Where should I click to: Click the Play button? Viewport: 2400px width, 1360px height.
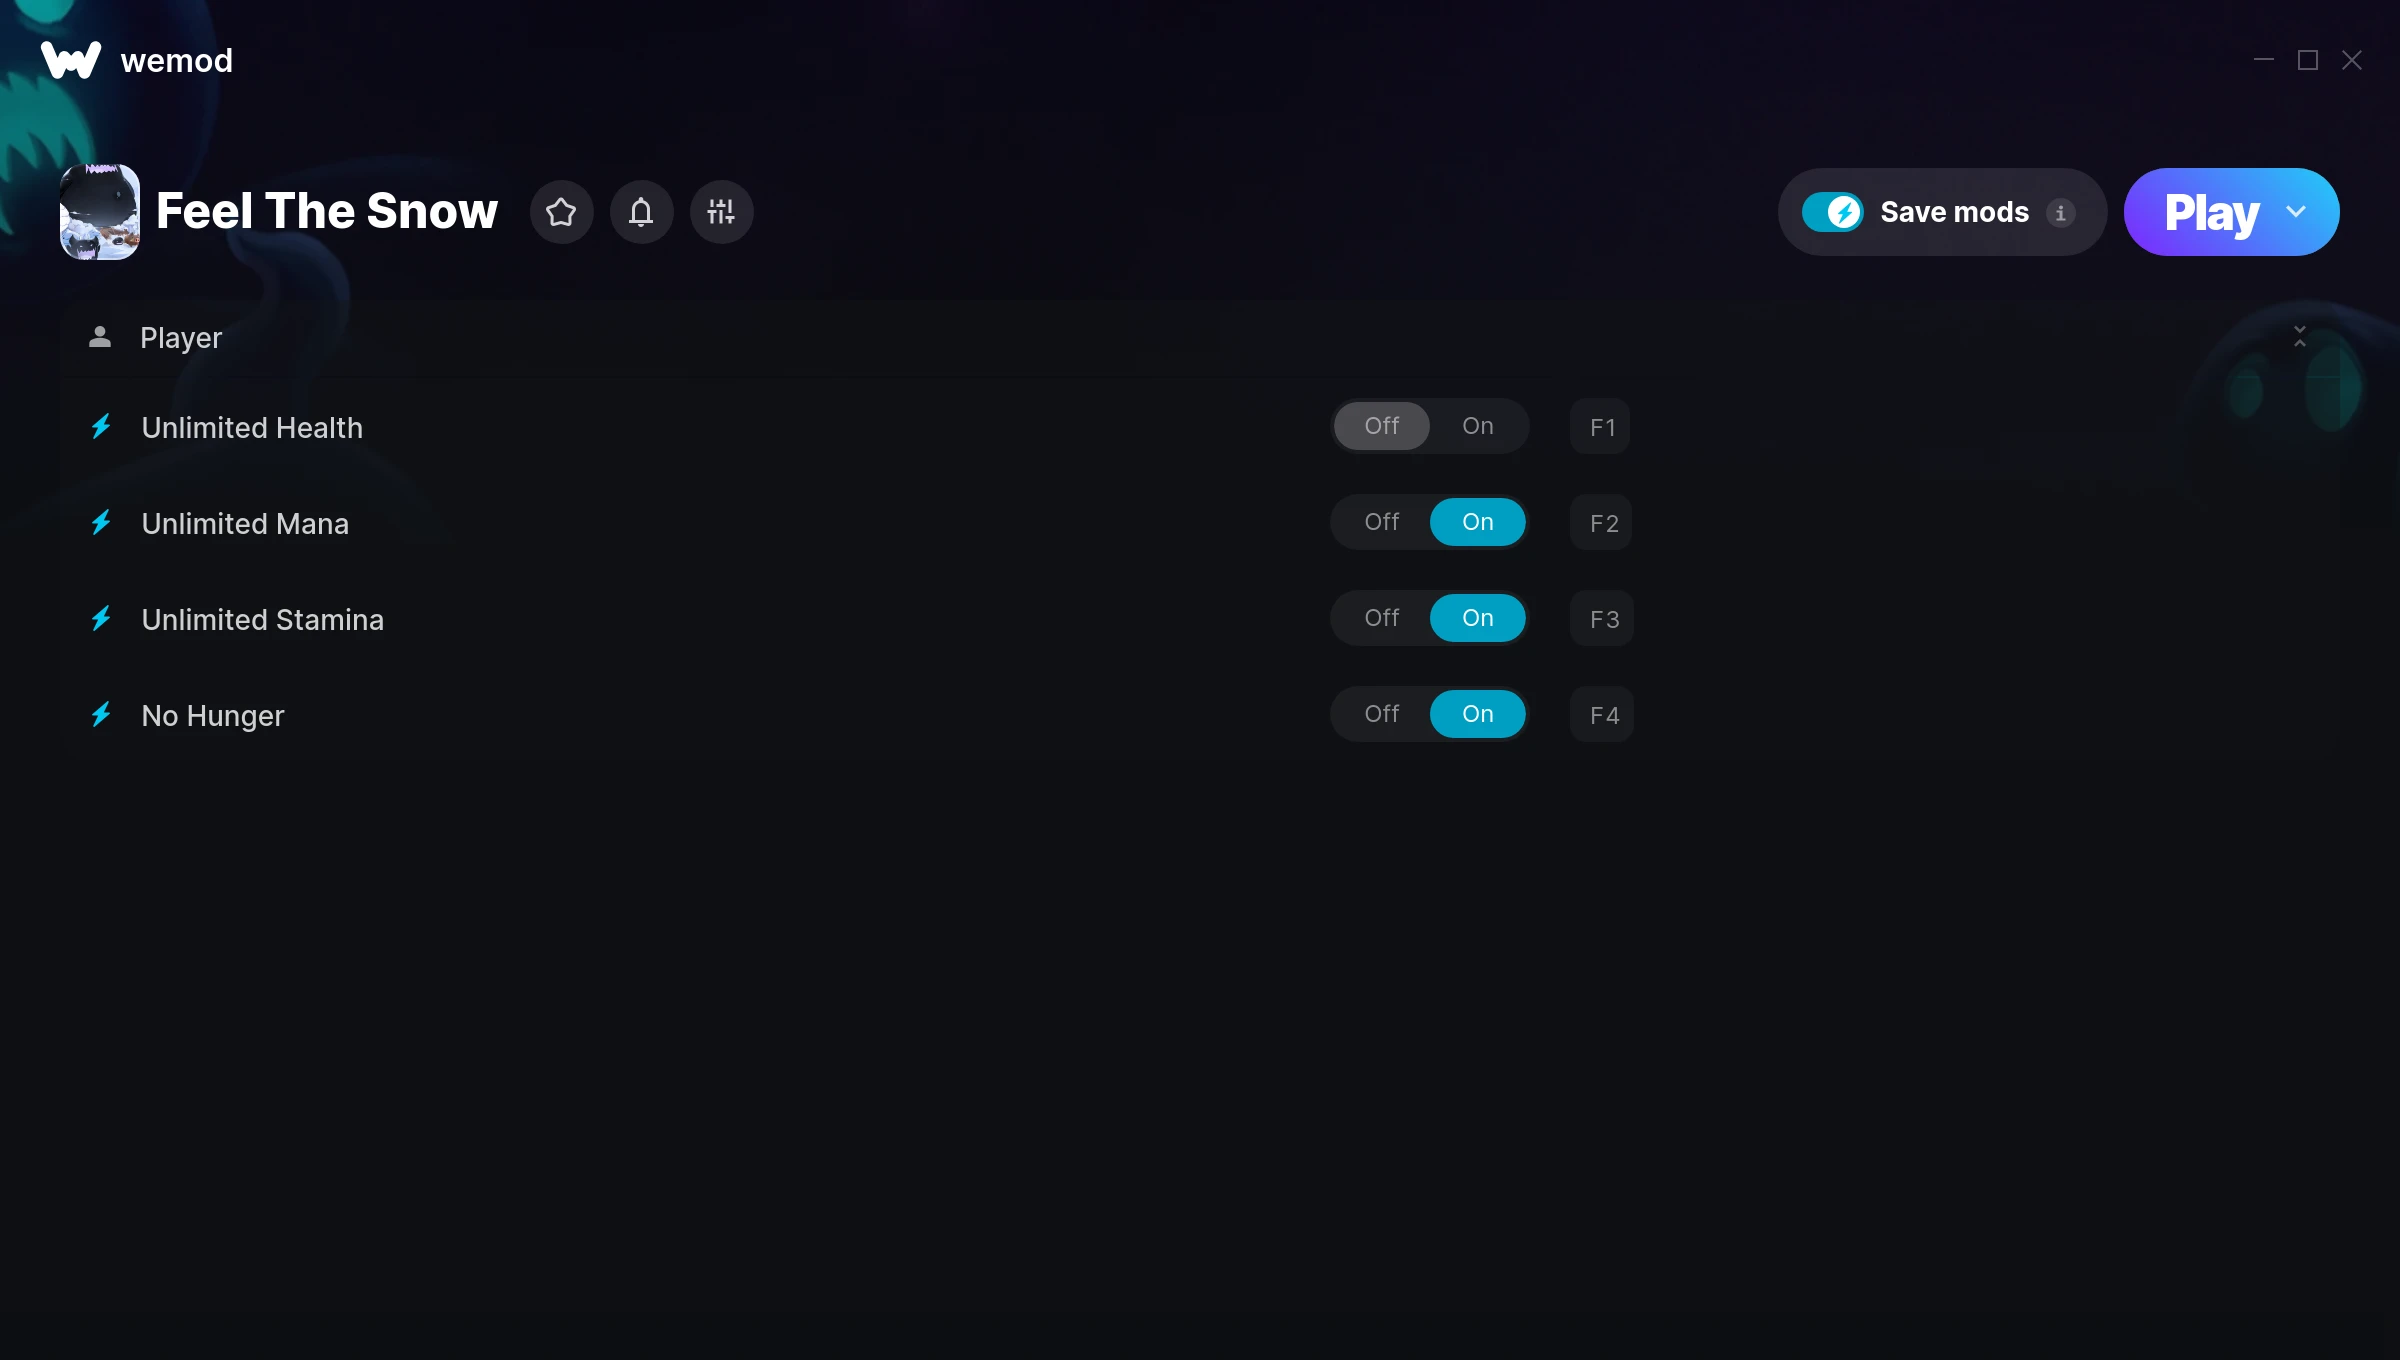coord(2211,212)
